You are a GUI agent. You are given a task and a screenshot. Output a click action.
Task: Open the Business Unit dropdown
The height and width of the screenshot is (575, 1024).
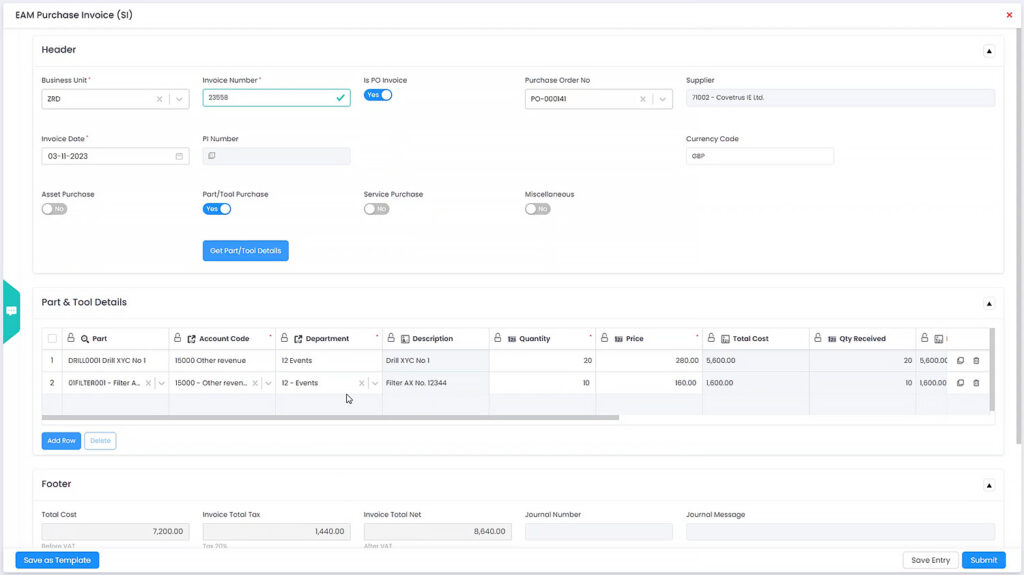[179, 99]
